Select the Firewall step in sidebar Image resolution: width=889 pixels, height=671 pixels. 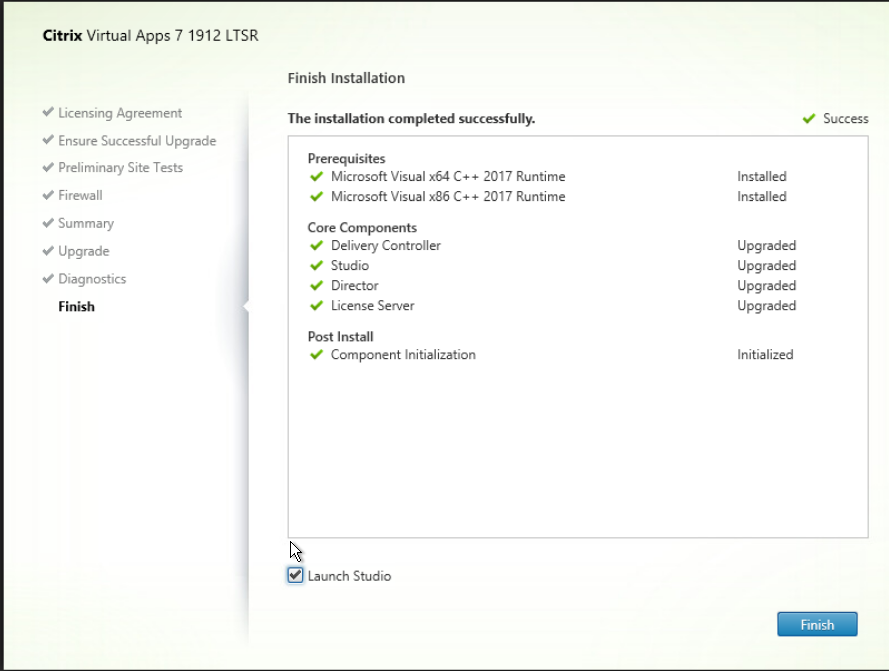(x=81, y=195)
